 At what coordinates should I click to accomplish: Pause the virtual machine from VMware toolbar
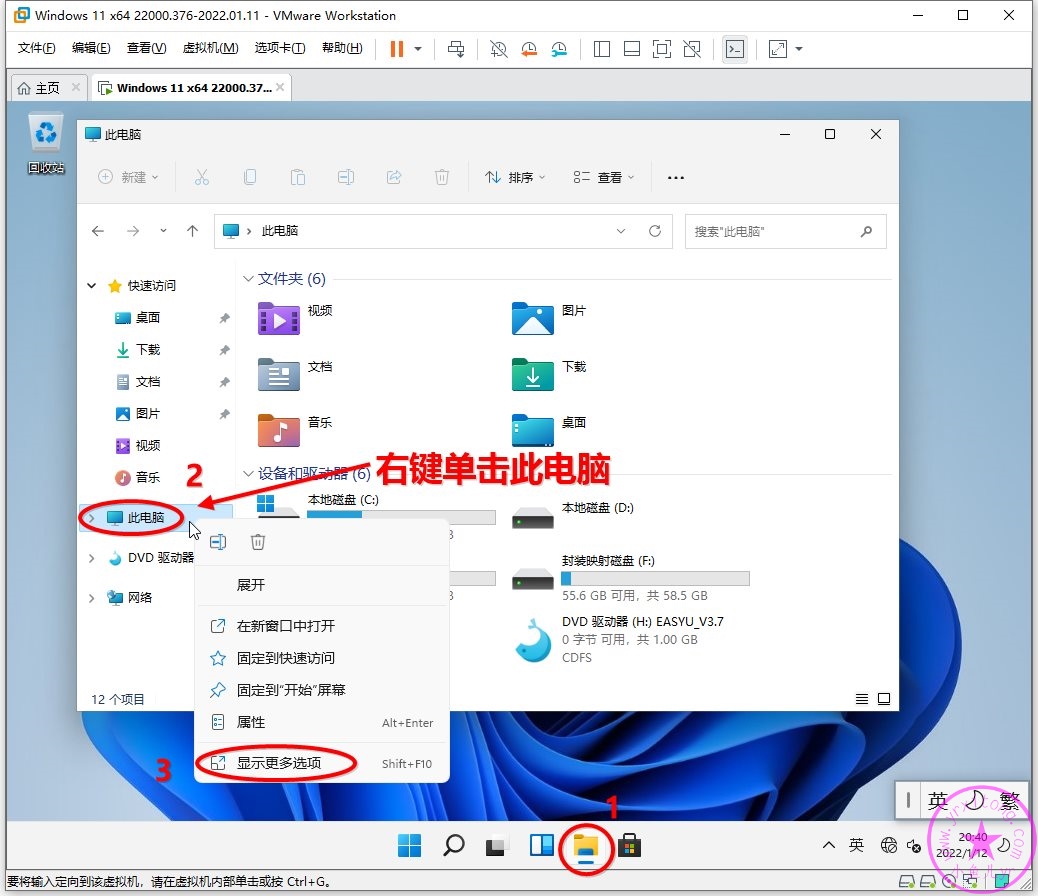(x=397, y=49)
